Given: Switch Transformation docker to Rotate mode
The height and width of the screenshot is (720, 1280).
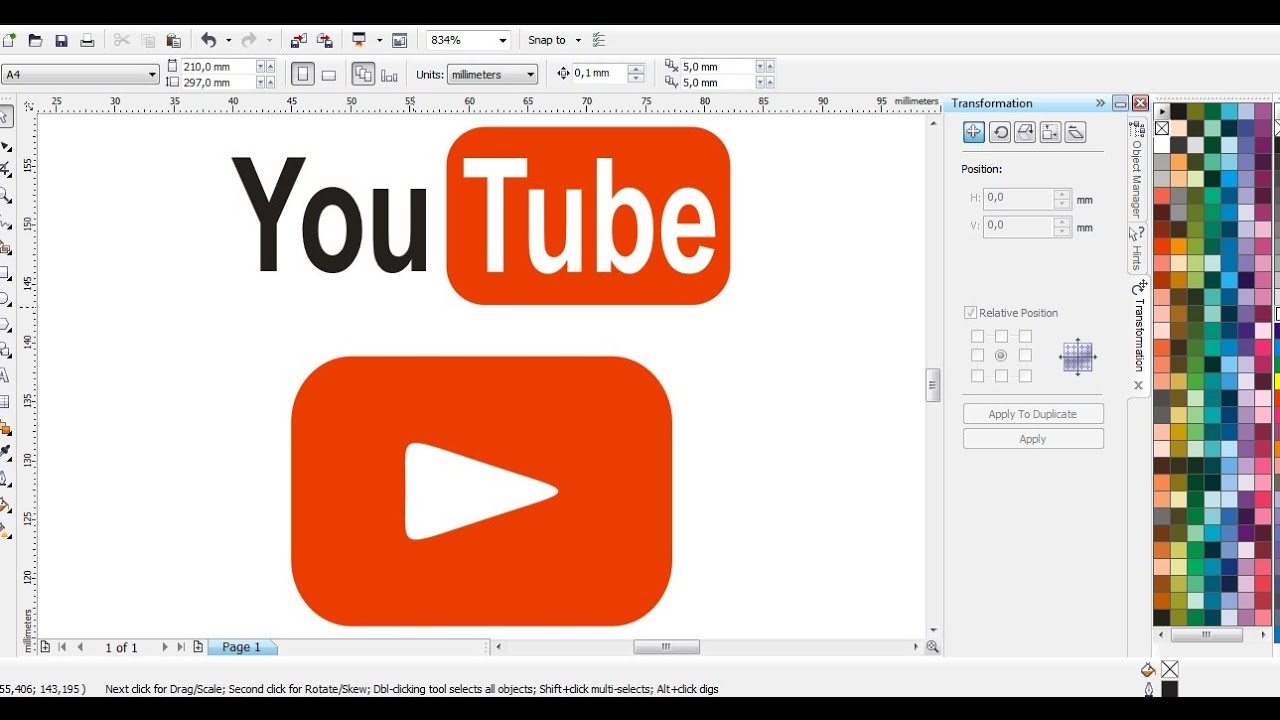Looking at the screenshot, I should (x=999, y=132).
